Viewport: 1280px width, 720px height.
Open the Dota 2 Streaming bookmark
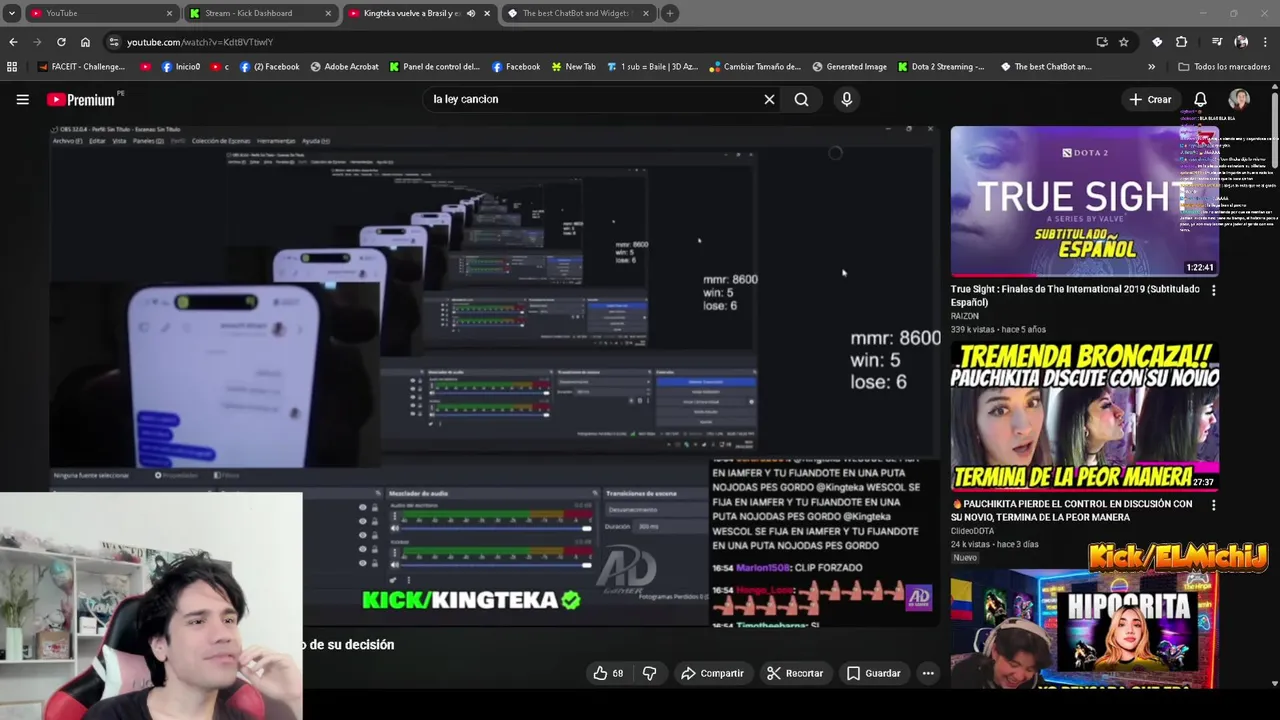[940, 67]
